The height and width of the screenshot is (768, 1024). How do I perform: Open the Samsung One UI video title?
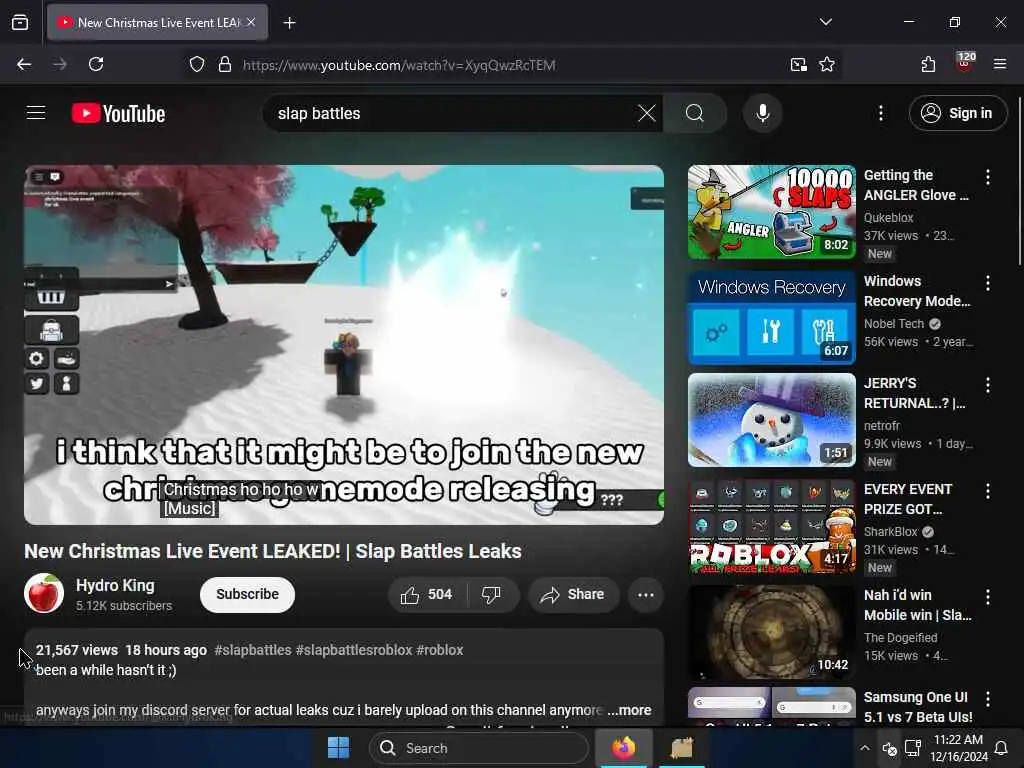[x=918, y=707]
